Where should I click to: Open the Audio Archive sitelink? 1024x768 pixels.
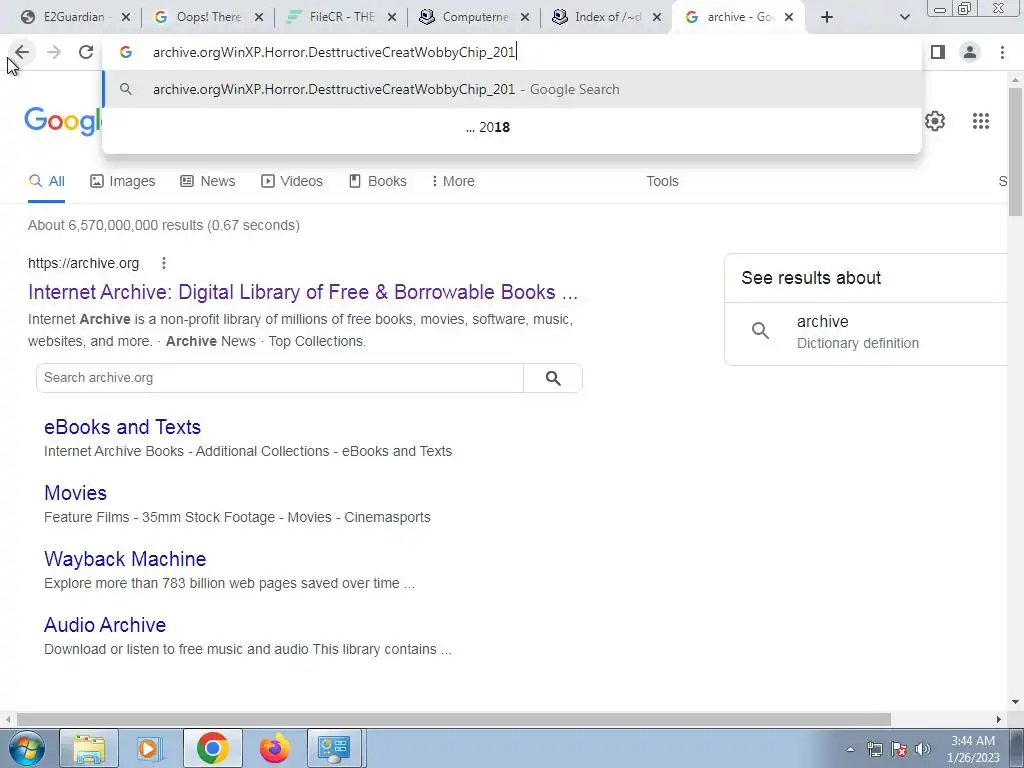coord(105,625)
